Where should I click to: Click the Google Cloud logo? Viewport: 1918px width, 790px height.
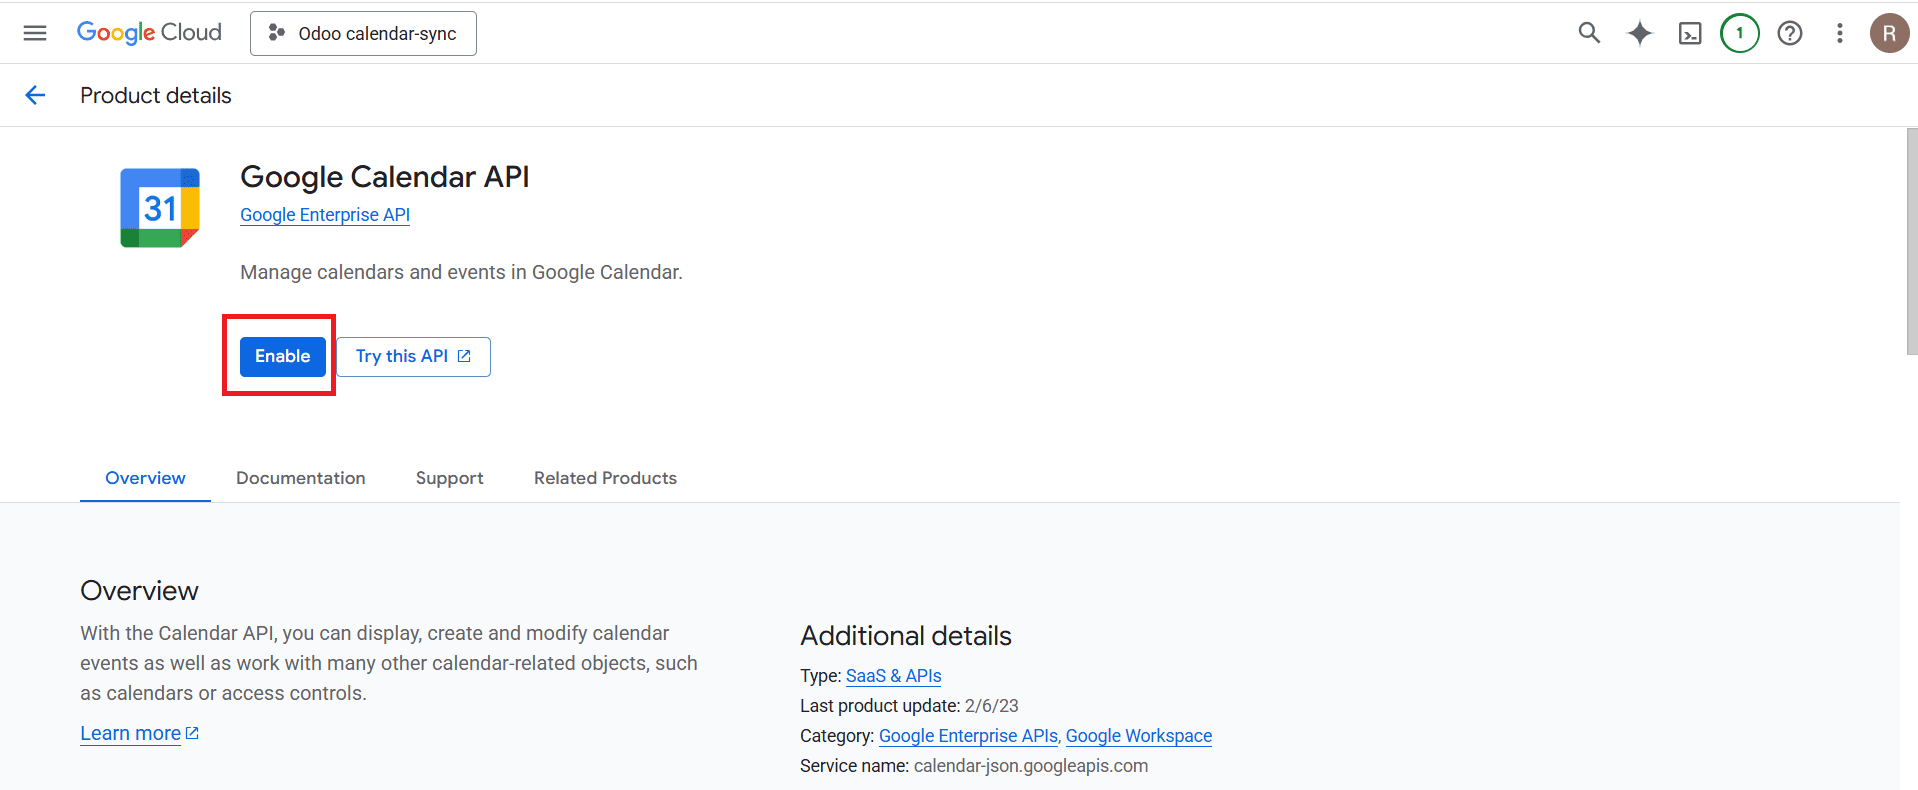(149, 33)
